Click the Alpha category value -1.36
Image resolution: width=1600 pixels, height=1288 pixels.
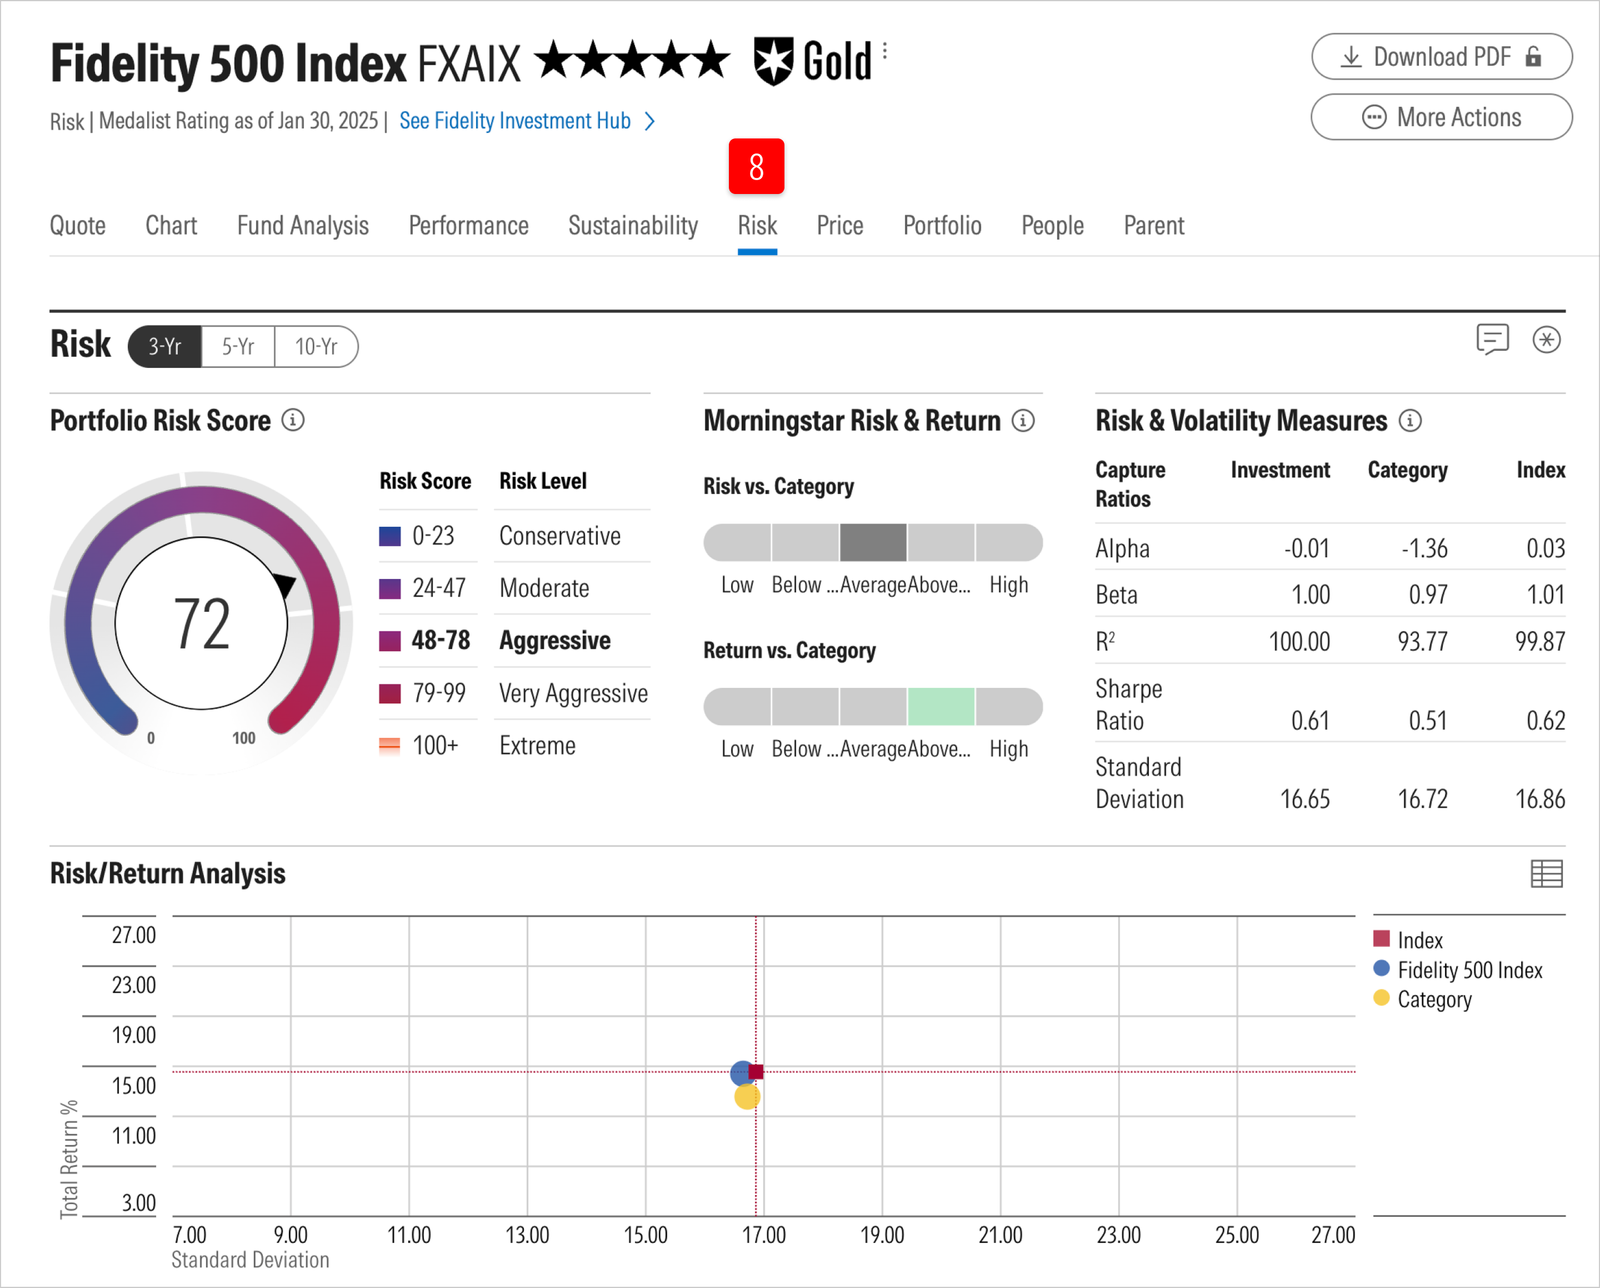pos(1424,548)
